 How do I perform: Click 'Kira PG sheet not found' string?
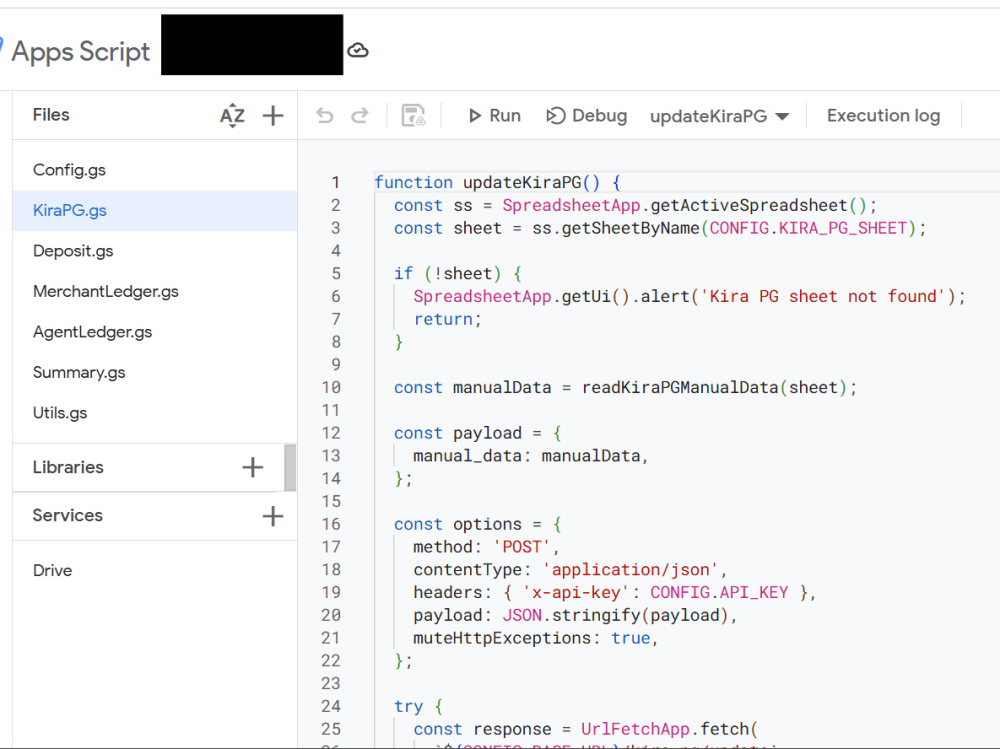click(x=823, y=297)
